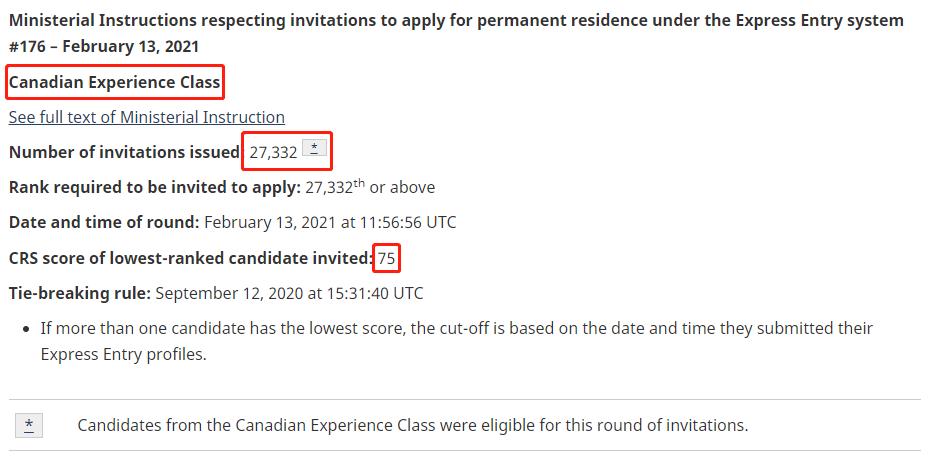The image size is (937, 459).
Task: Click the asterisk return link in the bottom footnote
Action: pyautogui.click(x=29, y=425)
